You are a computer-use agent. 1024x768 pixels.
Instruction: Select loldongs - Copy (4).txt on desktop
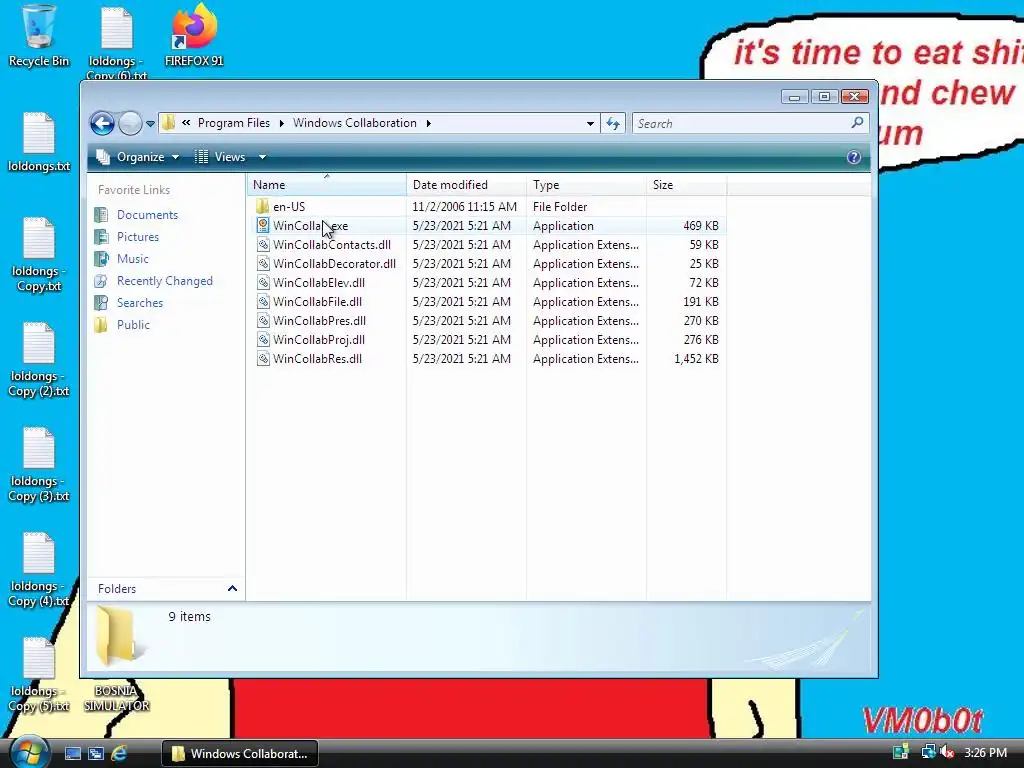39,569
